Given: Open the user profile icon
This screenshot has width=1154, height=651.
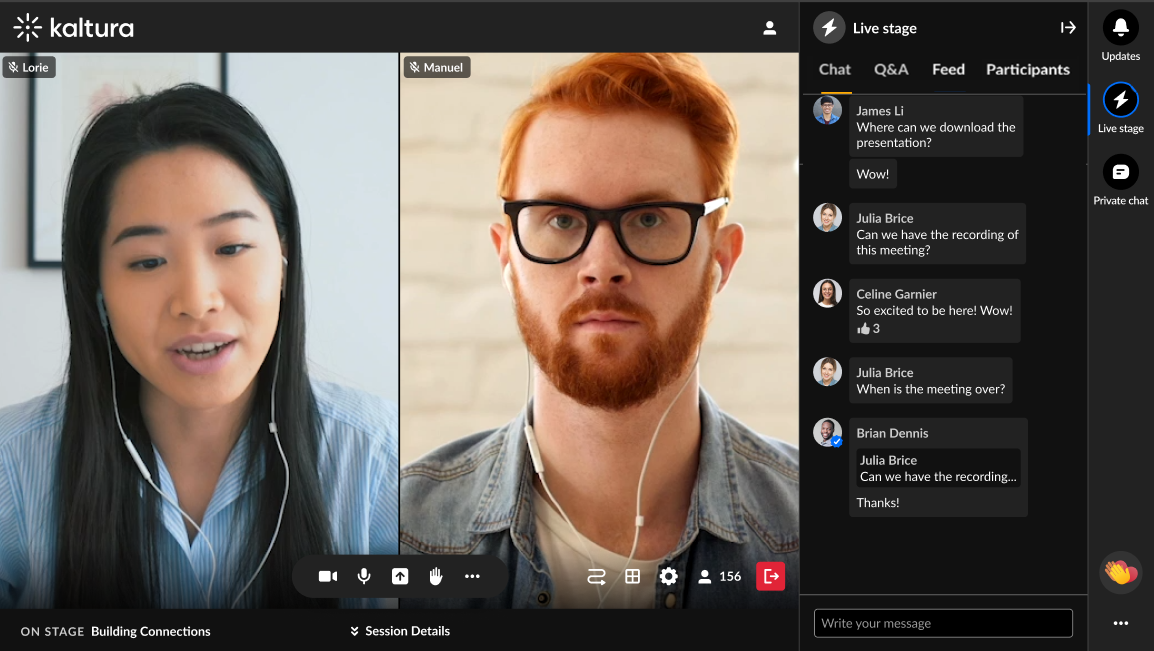Looking at the screenshot, I should tap(769, 28).
